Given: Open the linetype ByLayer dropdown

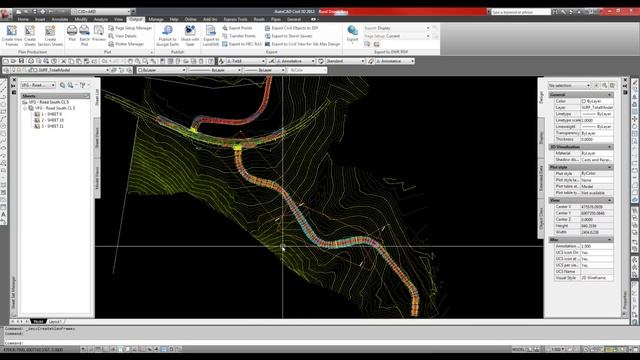Looking at the screenshot, I should 216,70.
